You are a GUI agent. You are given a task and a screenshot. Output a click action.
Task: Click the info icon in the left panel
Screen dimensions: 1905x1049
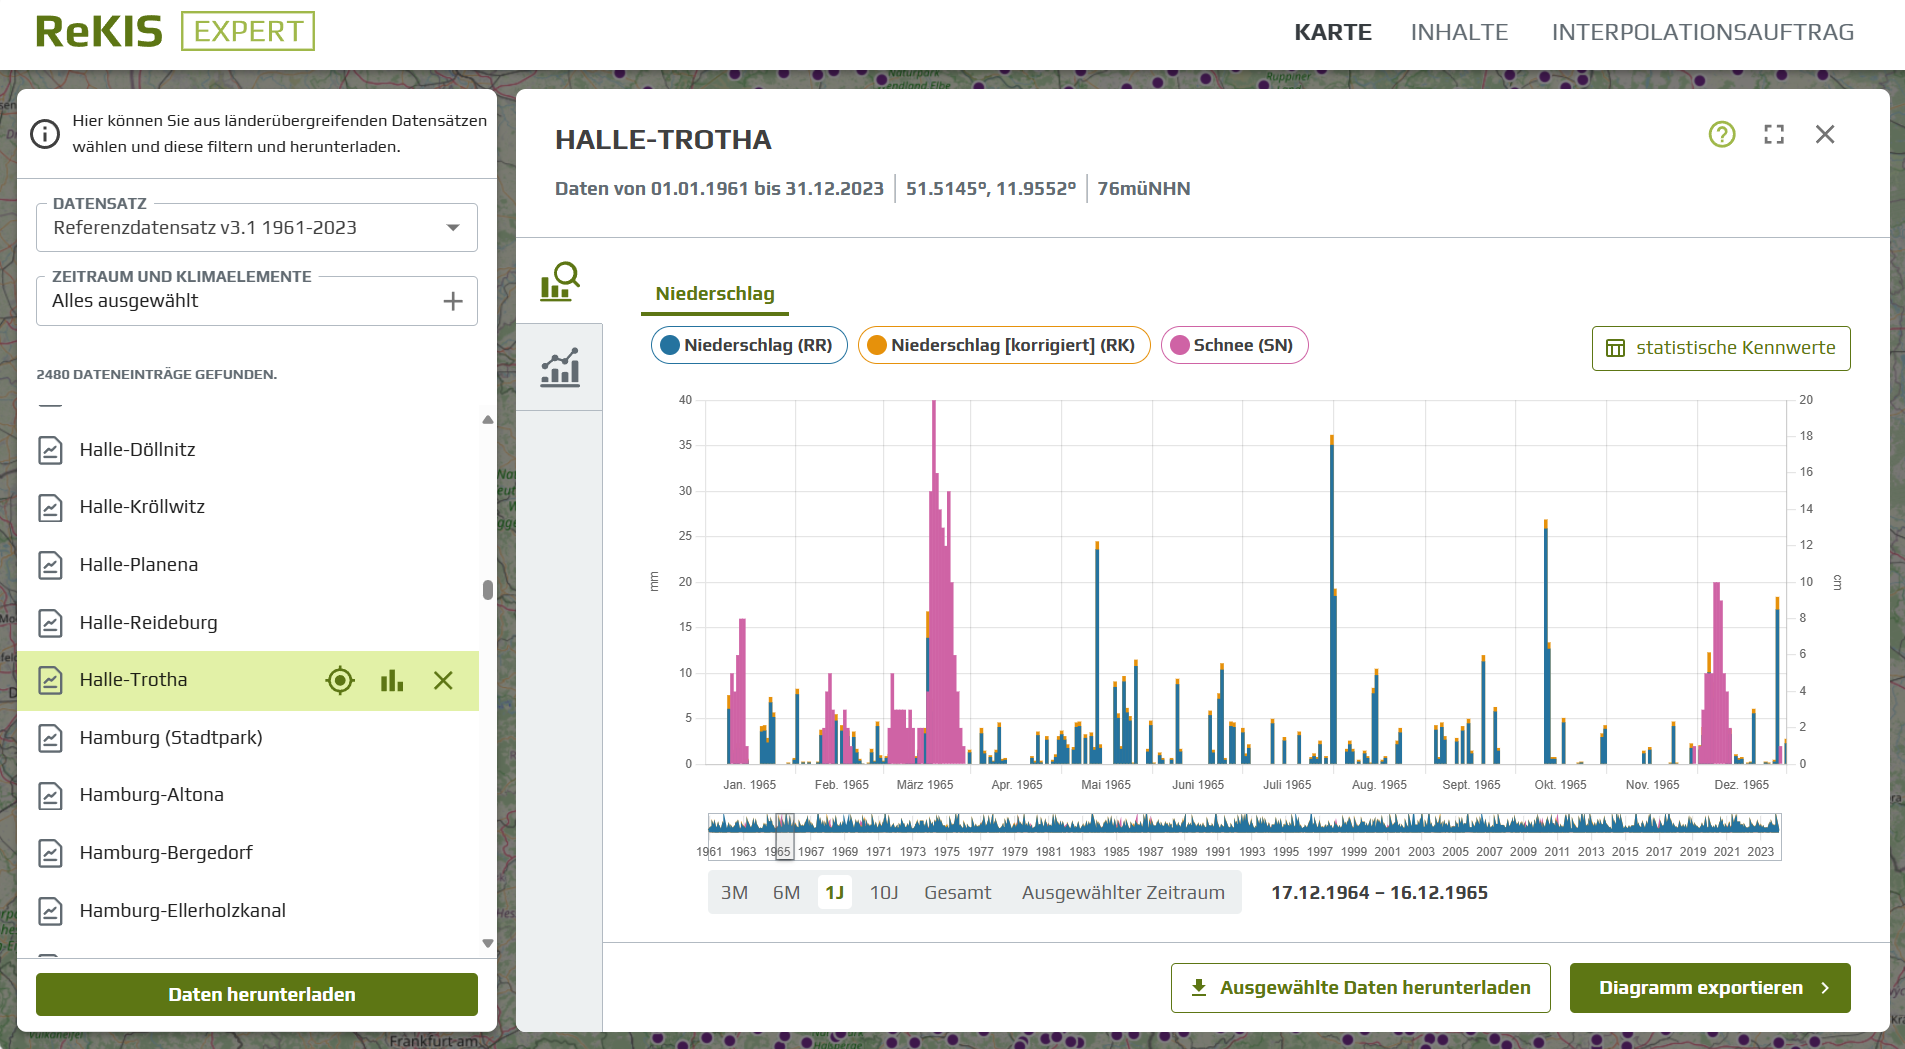(x=45, y=134)
